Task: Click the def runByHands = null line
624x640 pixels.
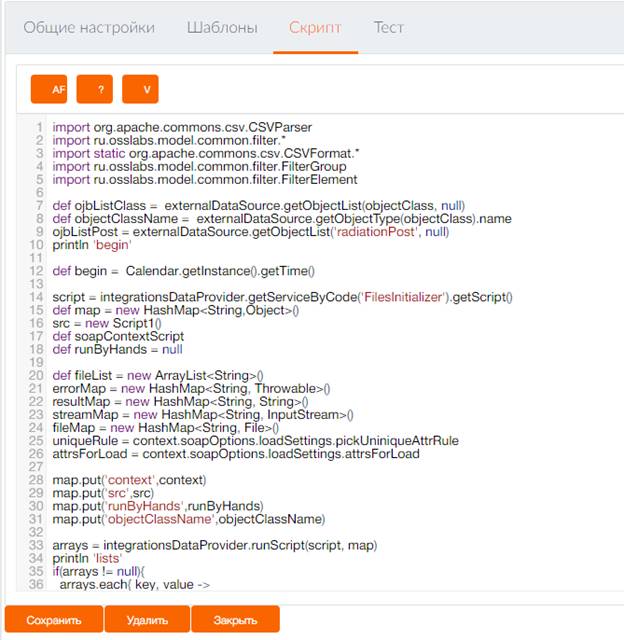Action: [x=118, y=349]
